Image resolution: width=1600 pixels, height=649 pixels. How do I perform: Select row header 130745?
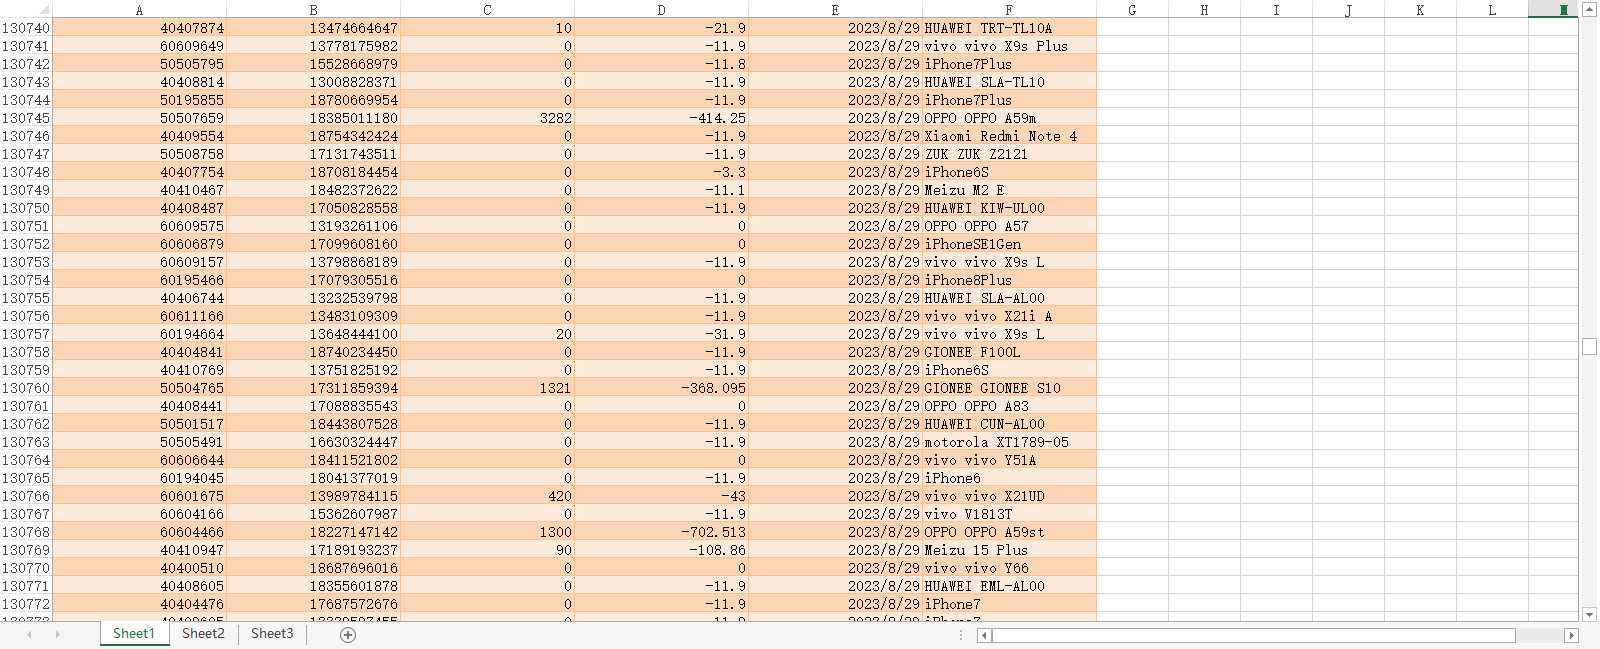click(x=26, y=118)
